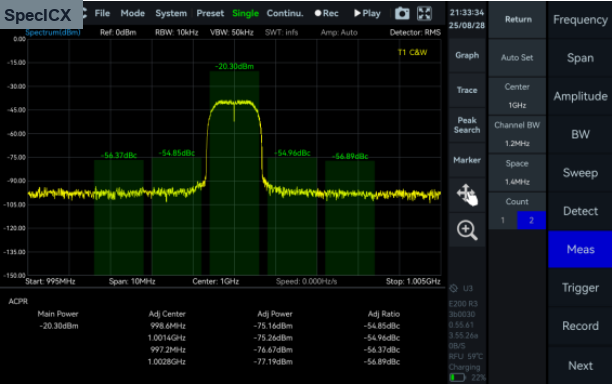The image size is (612, 384).
Task: Edit the Center 1GHz setting
Action: [518, 96]
